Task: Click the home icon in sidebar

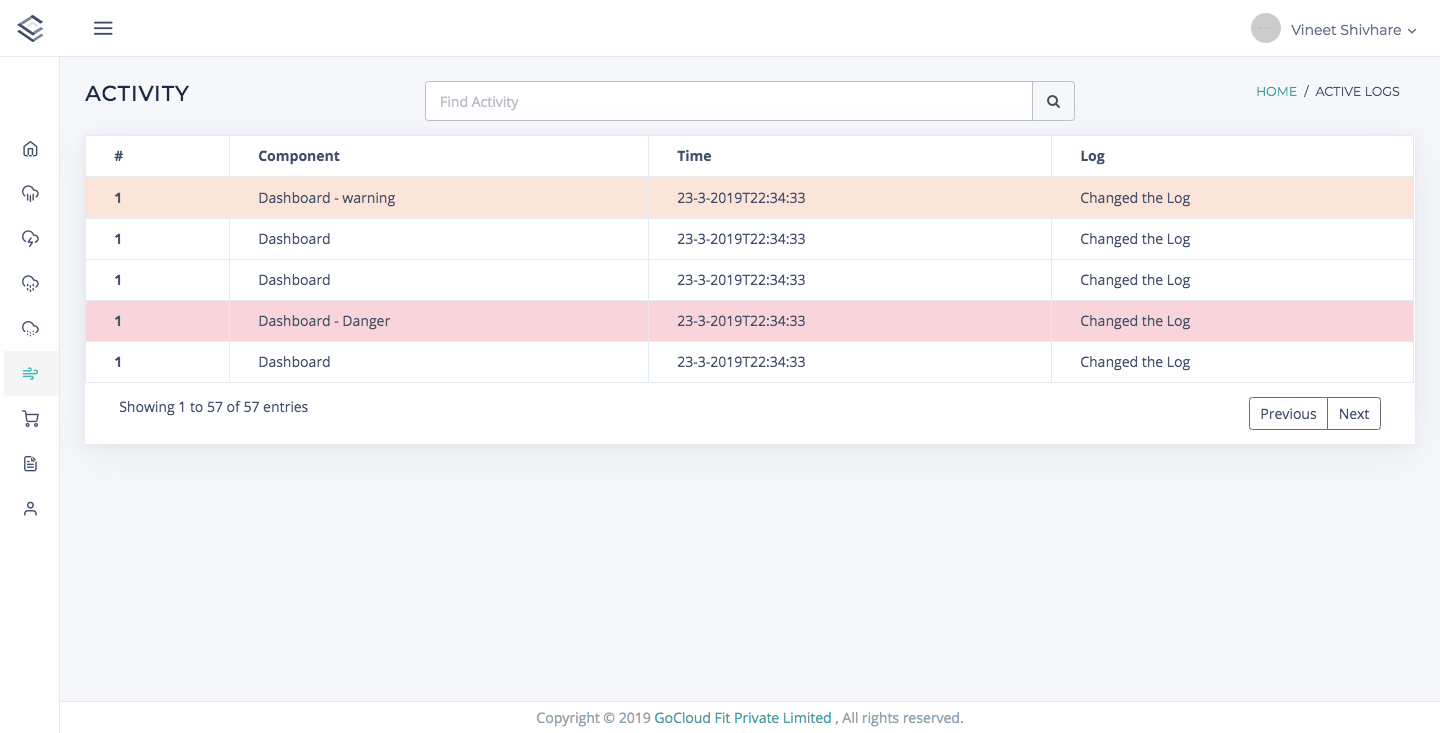Action: tap(30, 149)
